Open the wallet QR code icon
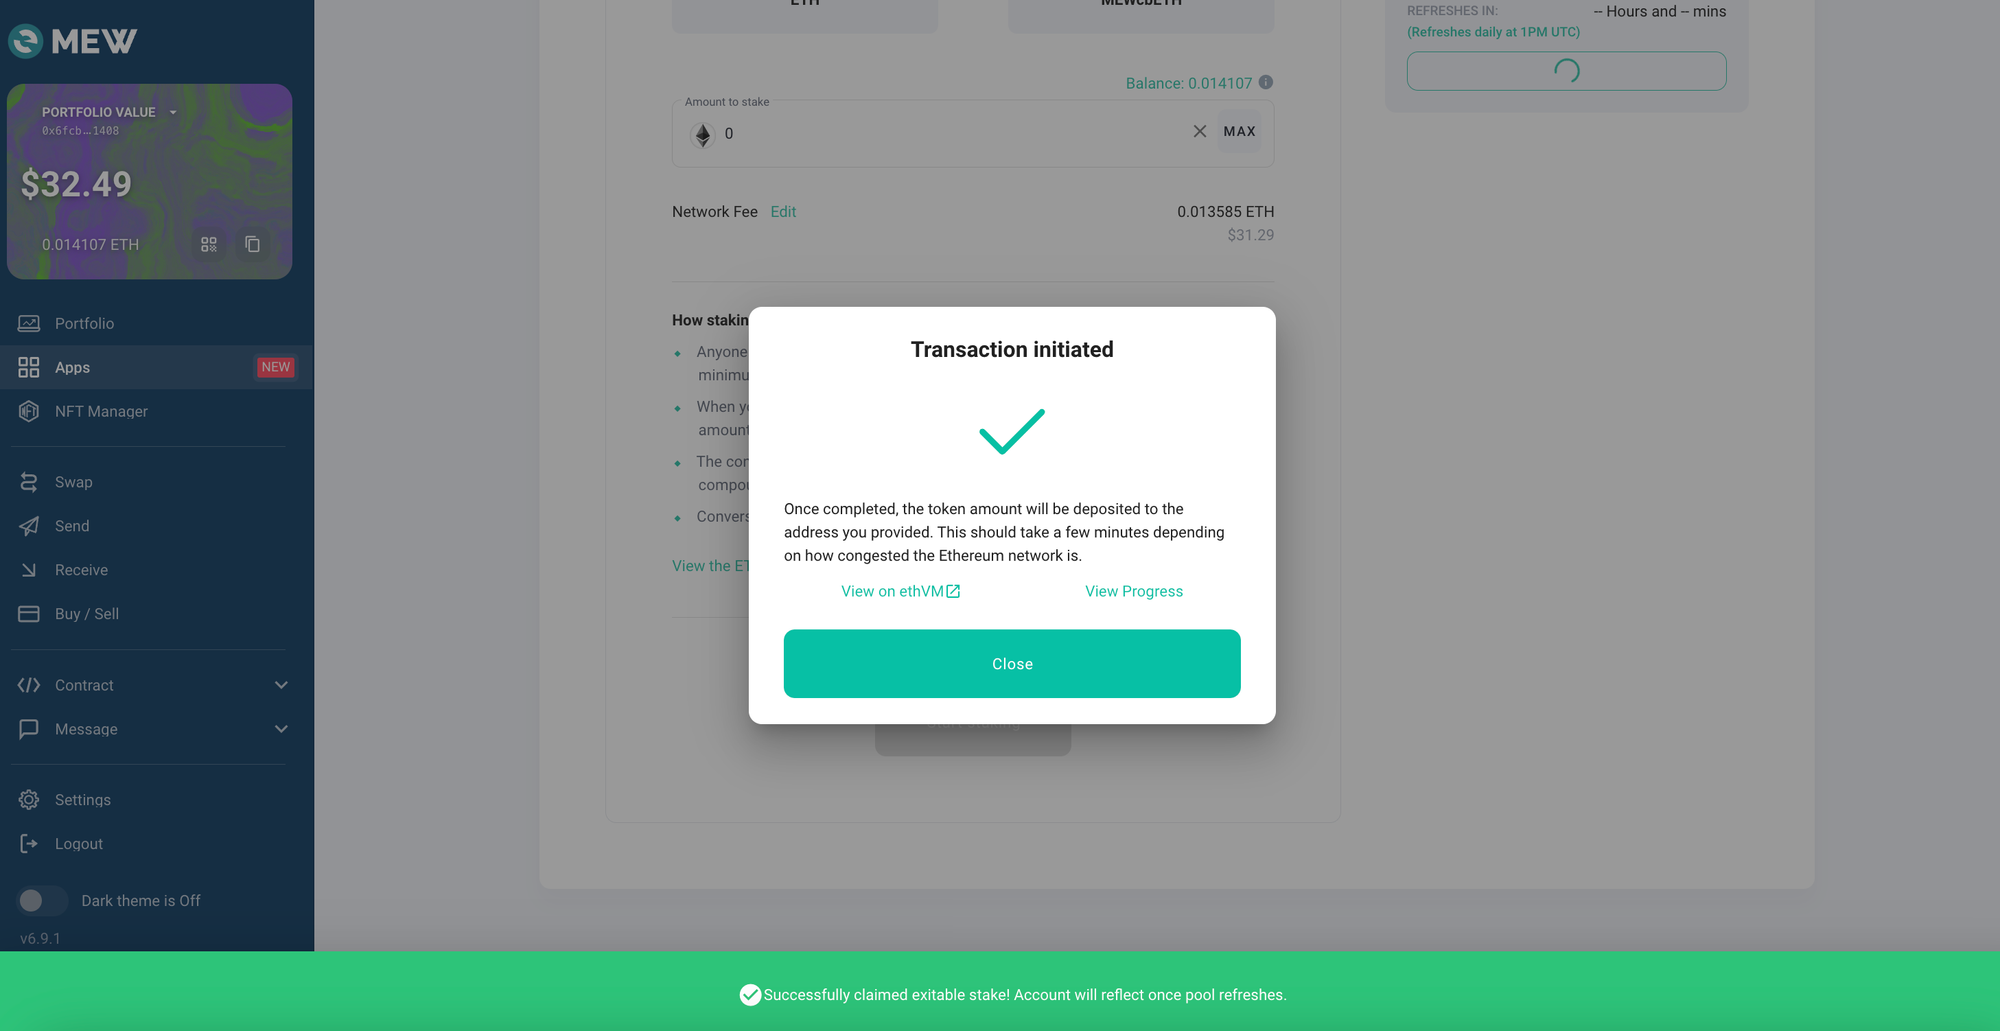 point(209,244)
